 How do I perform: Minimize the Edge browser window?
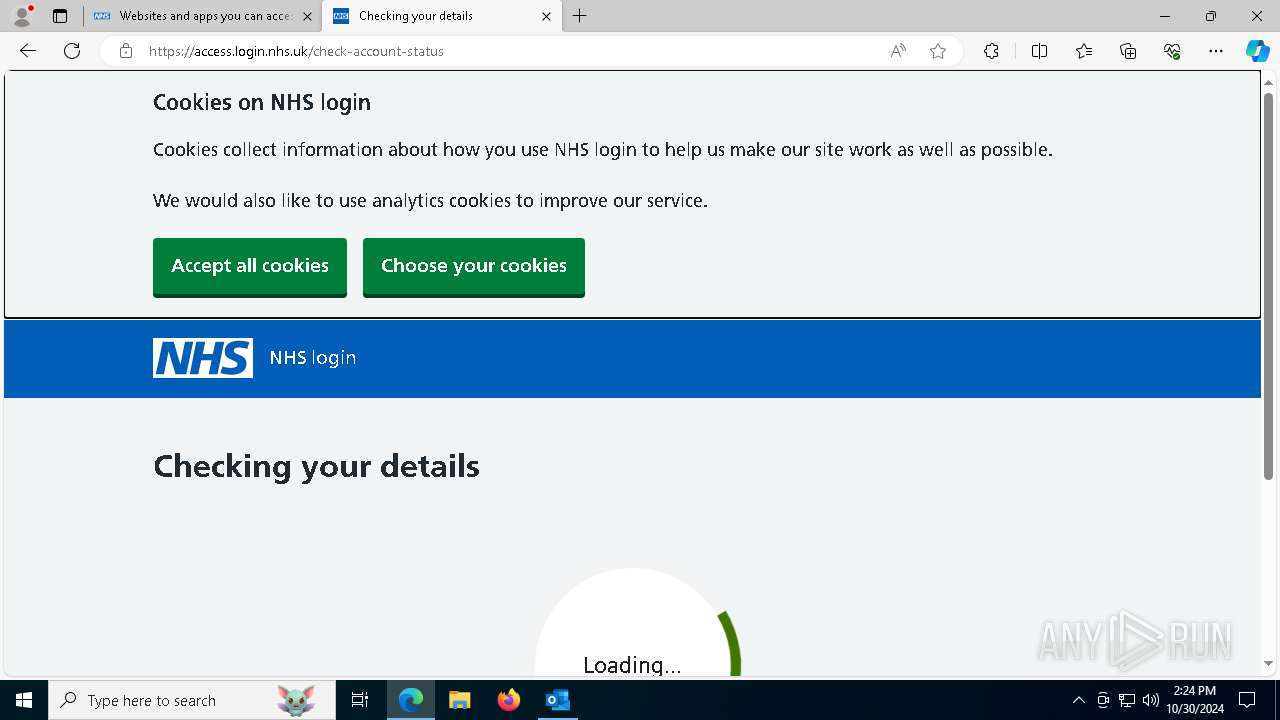point(1165,16)
